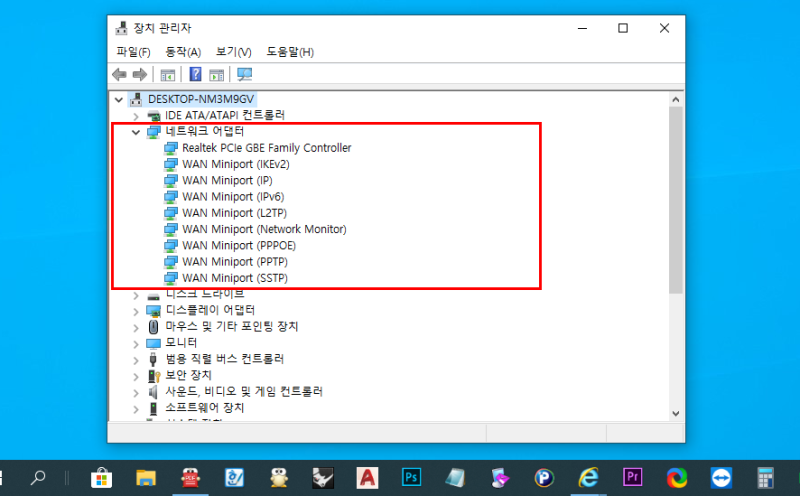Image resolution: width=800 pixels, height=496 pixels.
Task: Click the scan for hardware changes monitor icon
Action: click(x=244, y=75)
